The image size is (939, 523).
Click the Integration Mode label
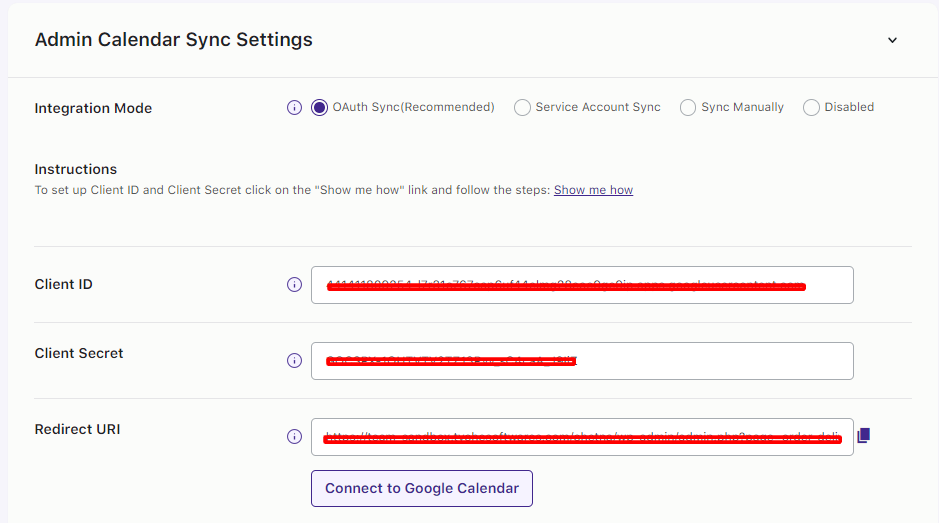coord(93,108)
